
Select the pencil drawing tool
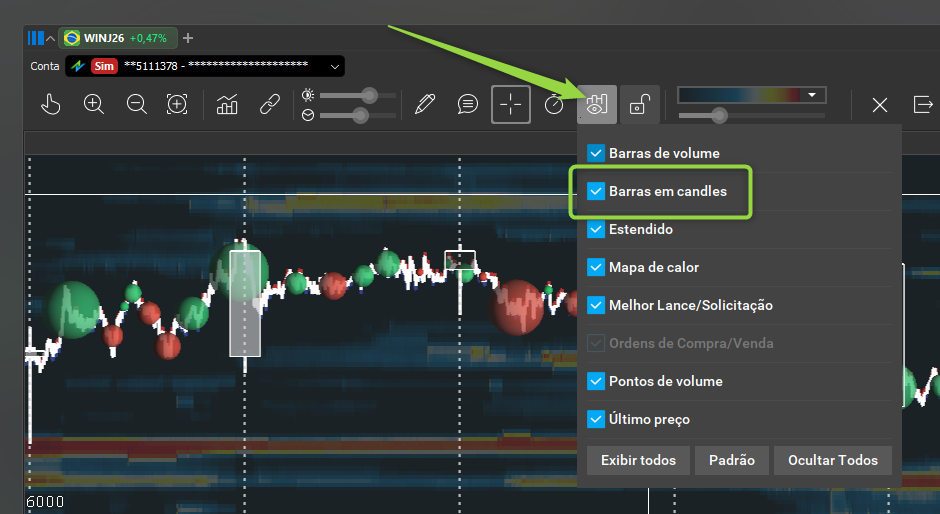(424, 104)
